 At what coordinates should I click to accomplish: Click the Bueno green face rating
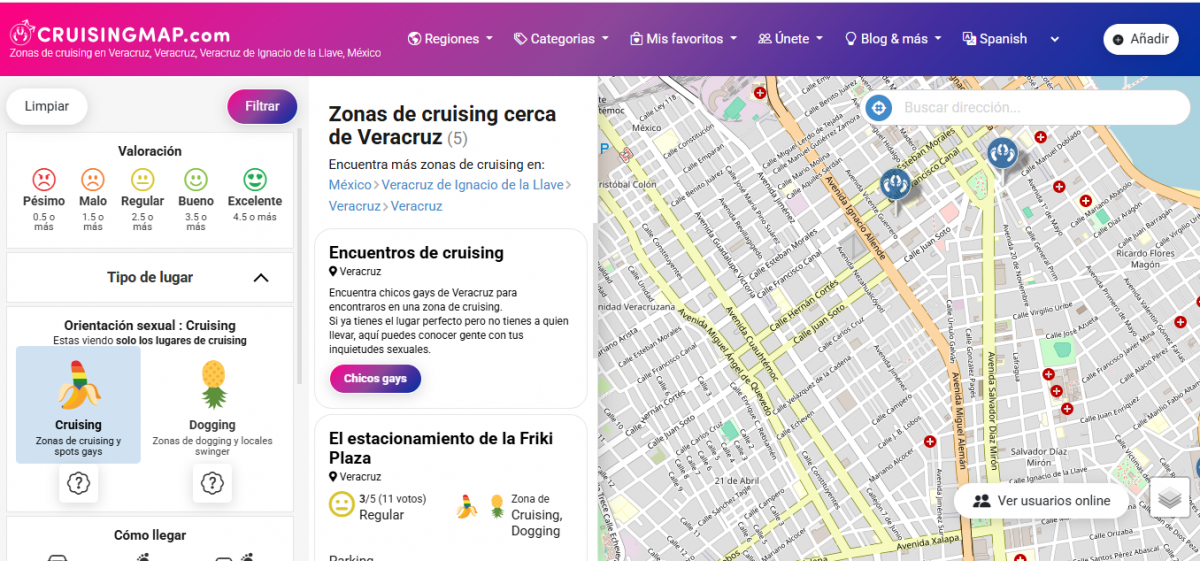coord(196,181)
